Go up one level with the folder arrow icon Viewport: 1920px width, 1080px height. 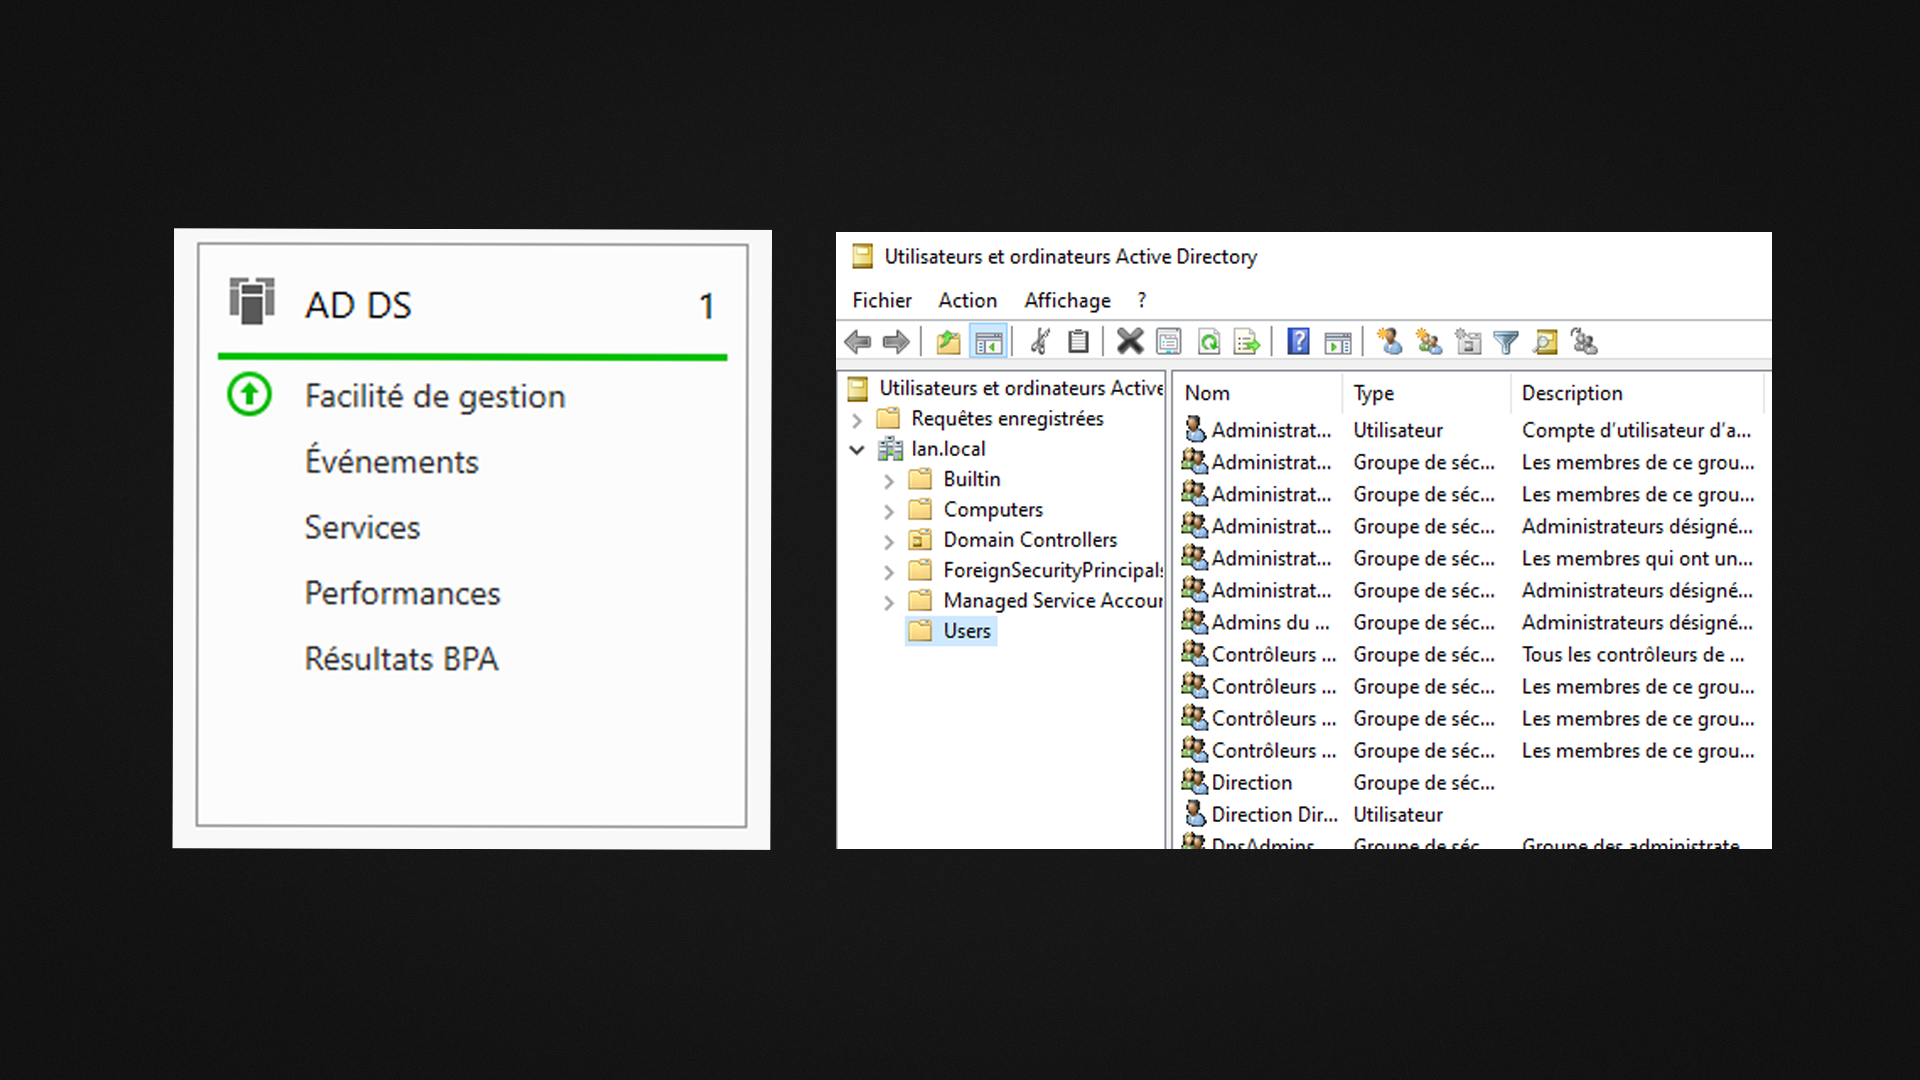pos(948,342)
